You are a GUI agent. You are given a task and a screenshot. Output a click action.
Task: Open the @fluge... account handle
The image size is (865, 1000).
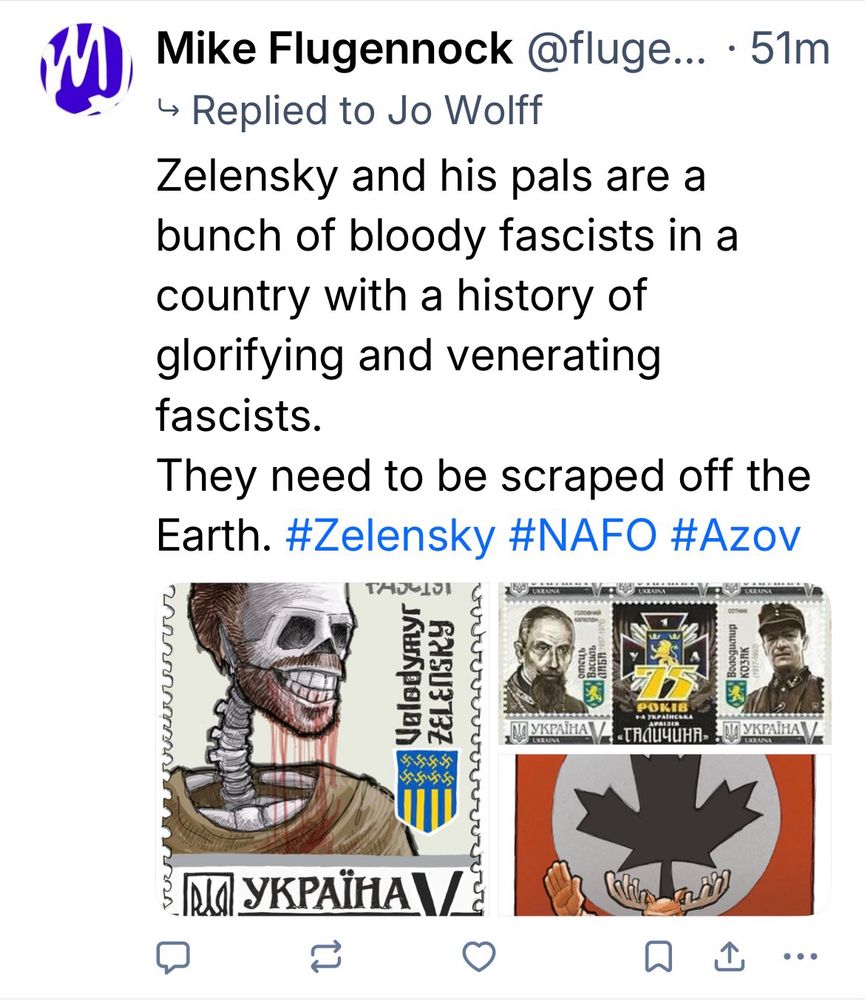[x=616, y=50]
